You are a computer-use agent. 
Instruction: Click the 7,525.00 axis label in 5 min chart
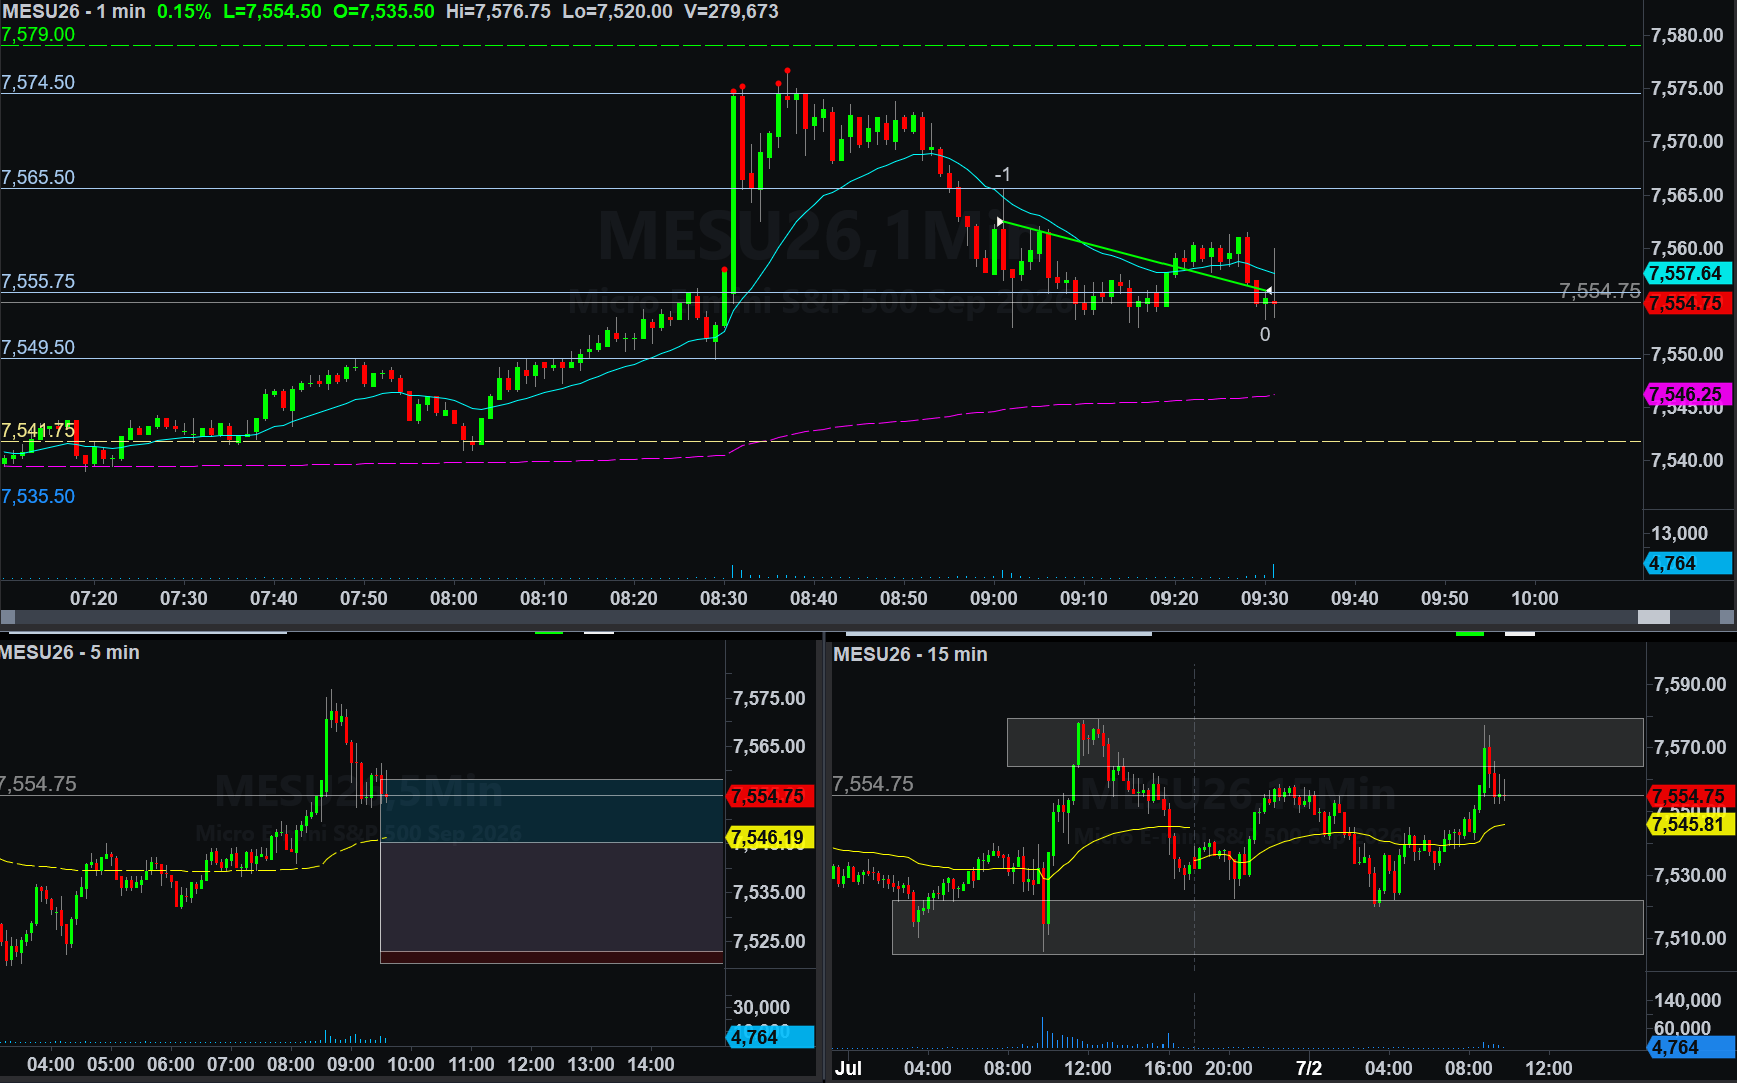[x=769, y=941]
